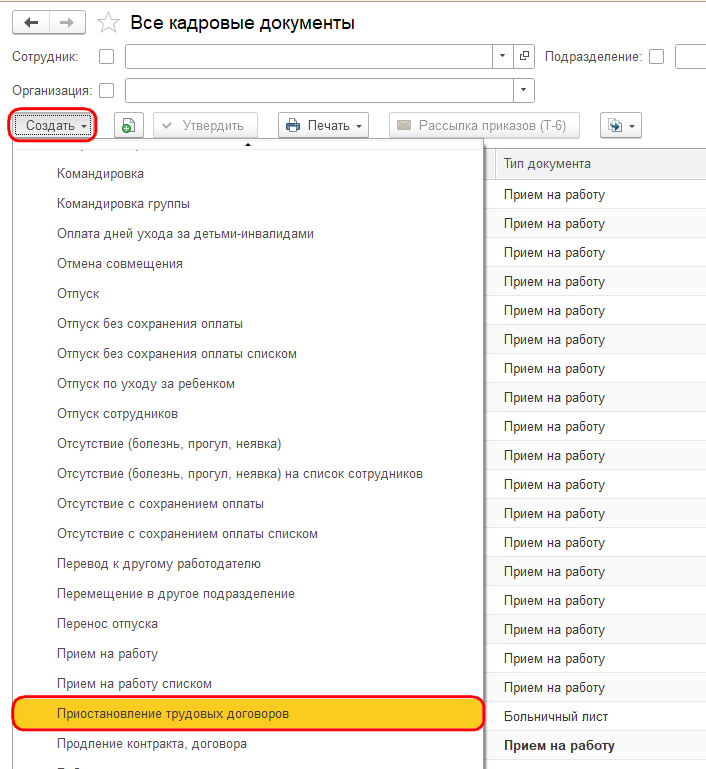Enable the Организация filter checkbox

pyautogui.click(x=106, y=91)
